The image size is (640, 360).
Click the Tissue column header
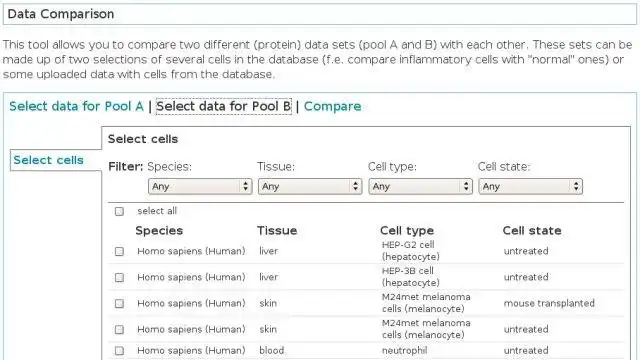277,231
